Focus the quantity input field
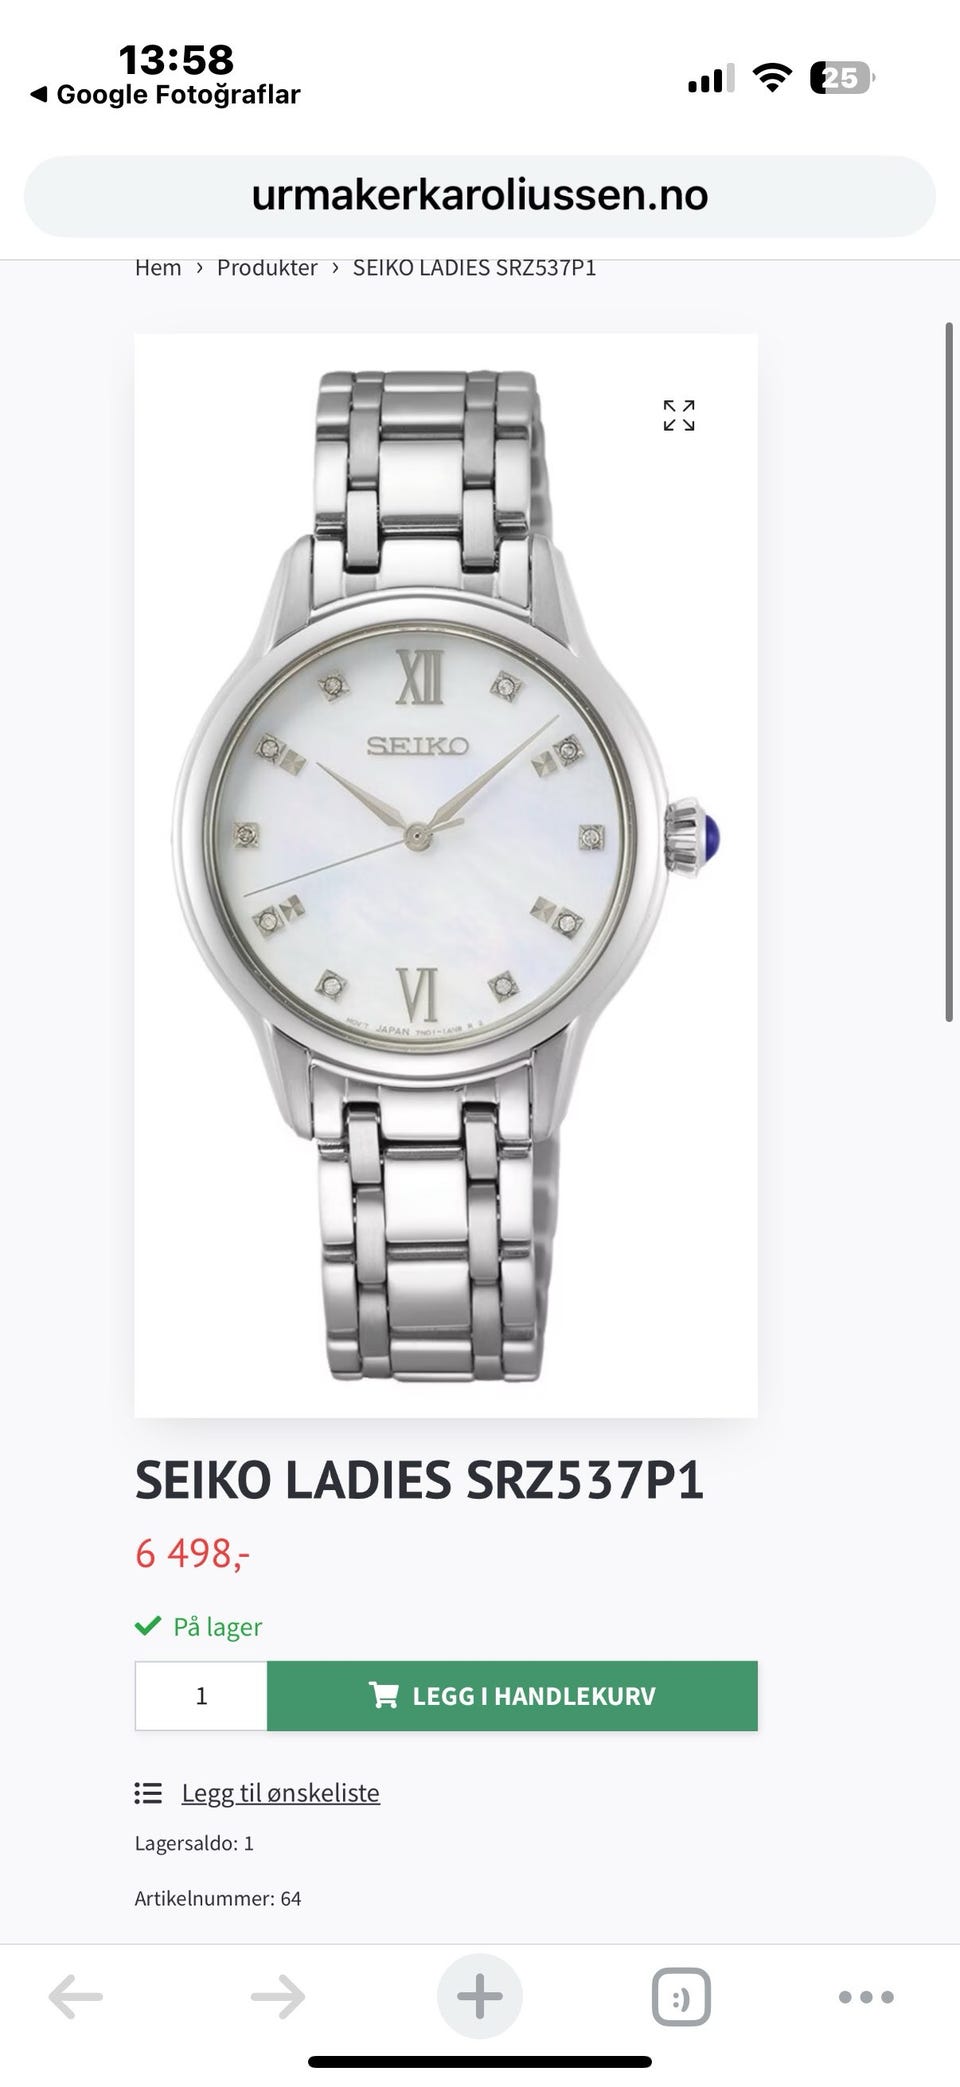 [x=201, y=1695]
